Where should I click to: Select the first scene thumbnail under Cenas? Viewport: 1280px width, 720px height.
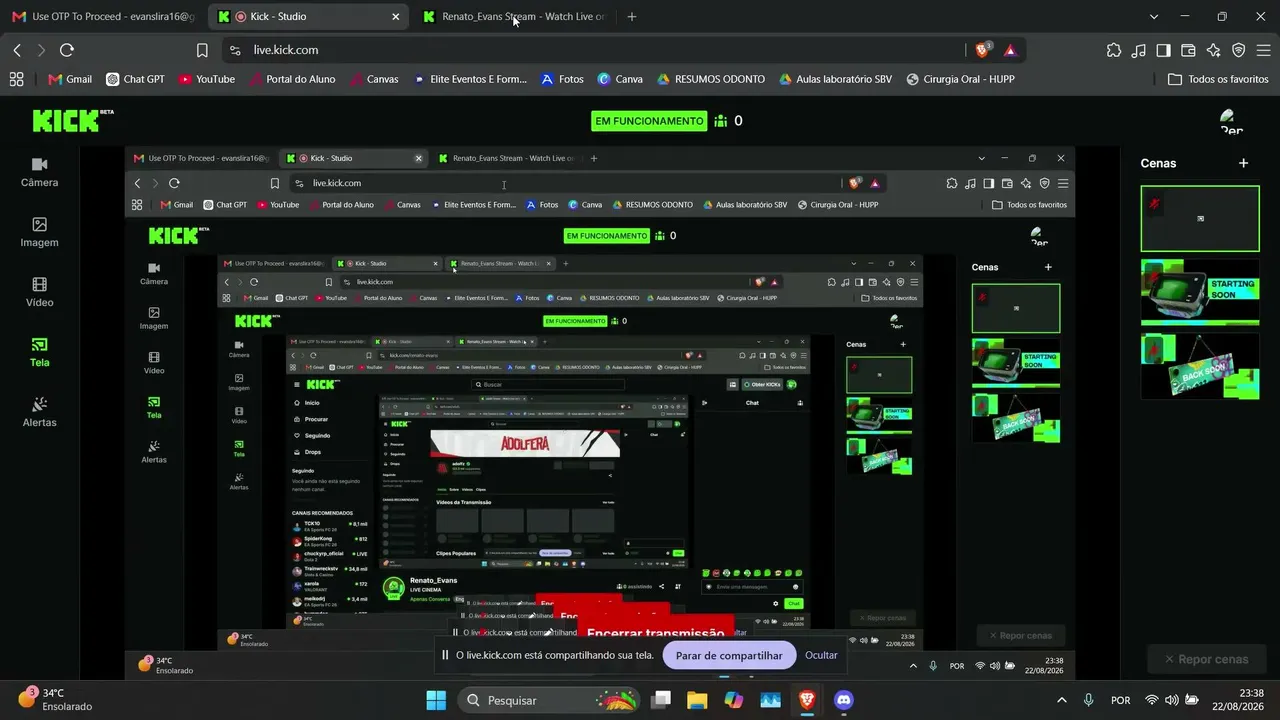pos(1200,219)
